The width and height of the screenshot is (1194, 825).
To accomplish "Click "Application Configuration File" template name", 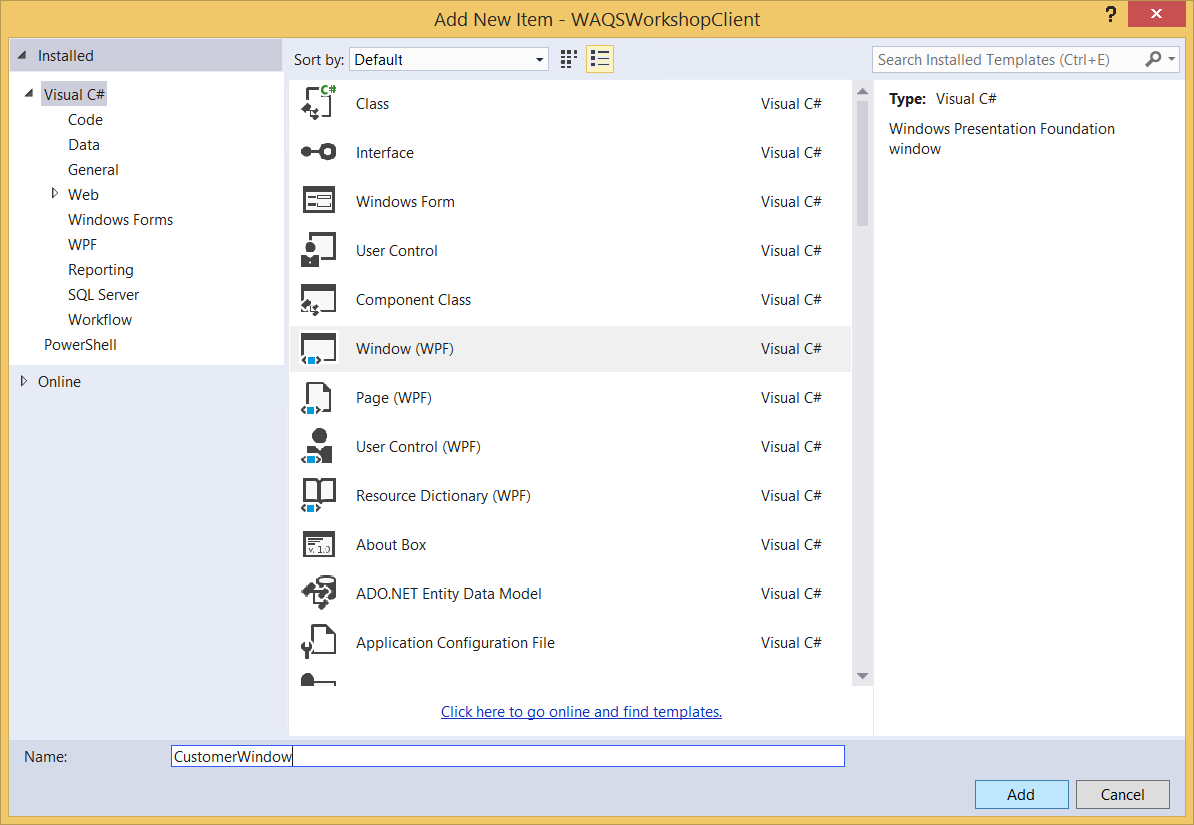I will pos(455,643).
